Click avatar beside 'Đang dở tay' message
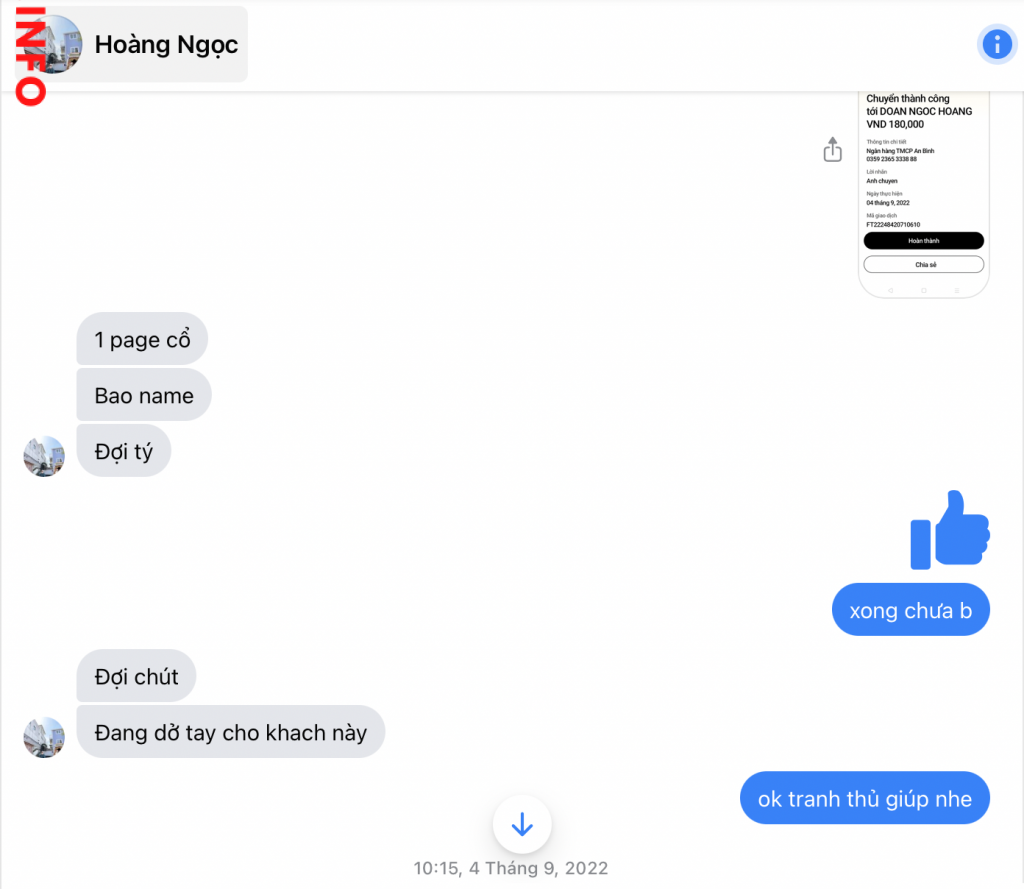Image resolution: width=1024 pixels, height=889 pixels. pyautogui.click(x=44, y=737)
